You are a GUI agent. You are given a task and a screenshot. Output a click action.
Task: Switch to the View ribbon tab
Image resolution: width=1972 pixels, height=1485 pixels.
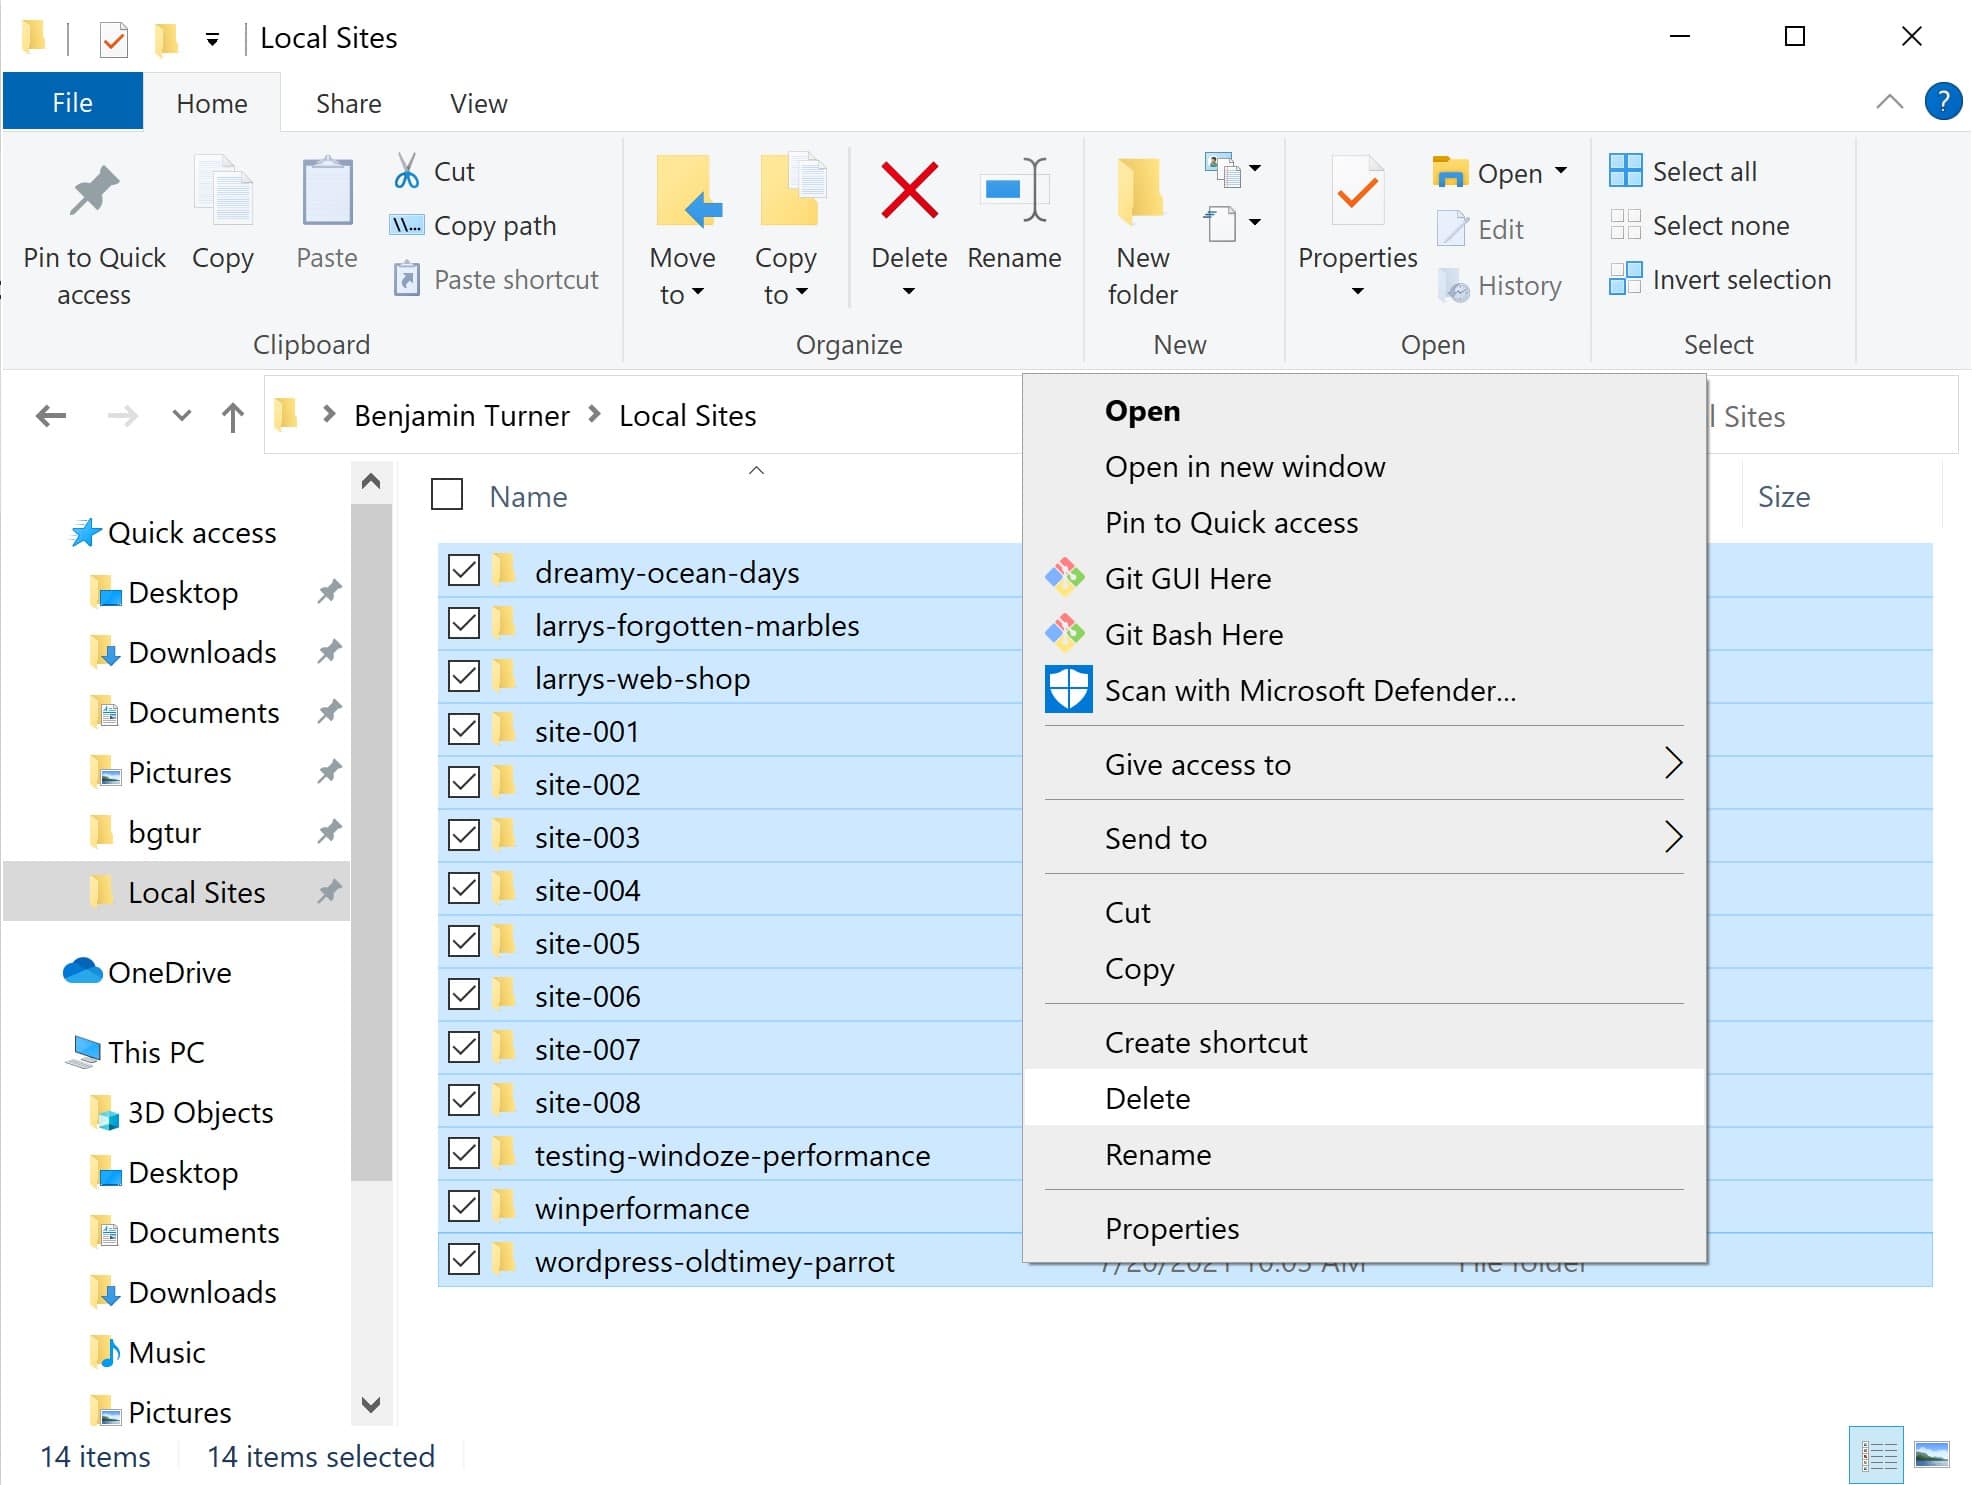point(478,104)
